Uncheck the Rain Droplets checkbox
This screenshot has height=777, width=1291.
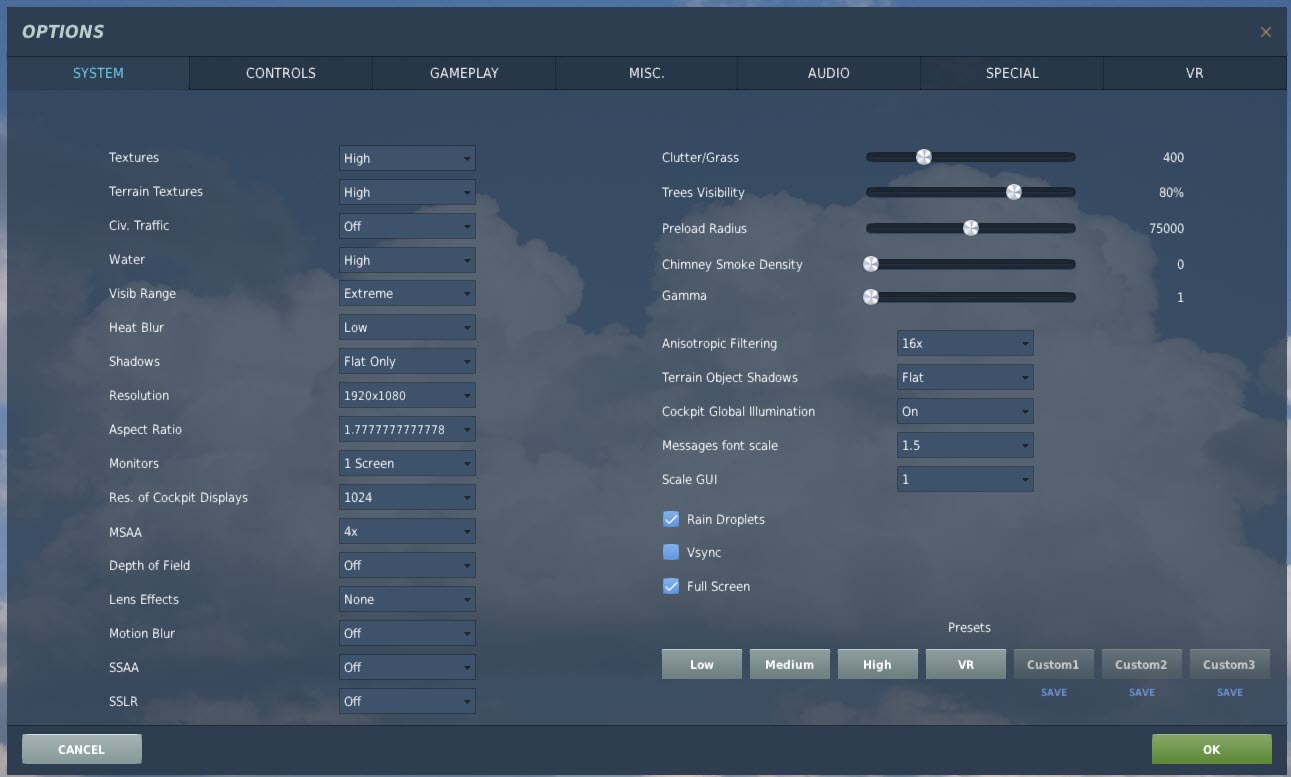coord(671,519)
